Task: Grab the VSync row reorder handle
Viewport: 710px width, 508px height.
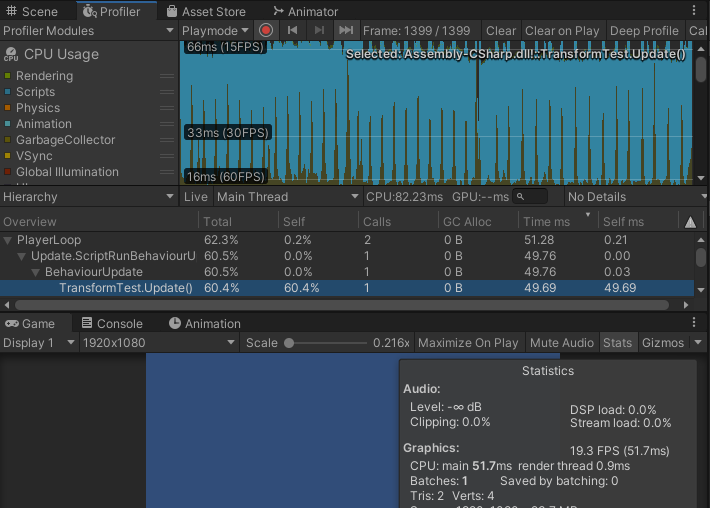Action: 167,156
